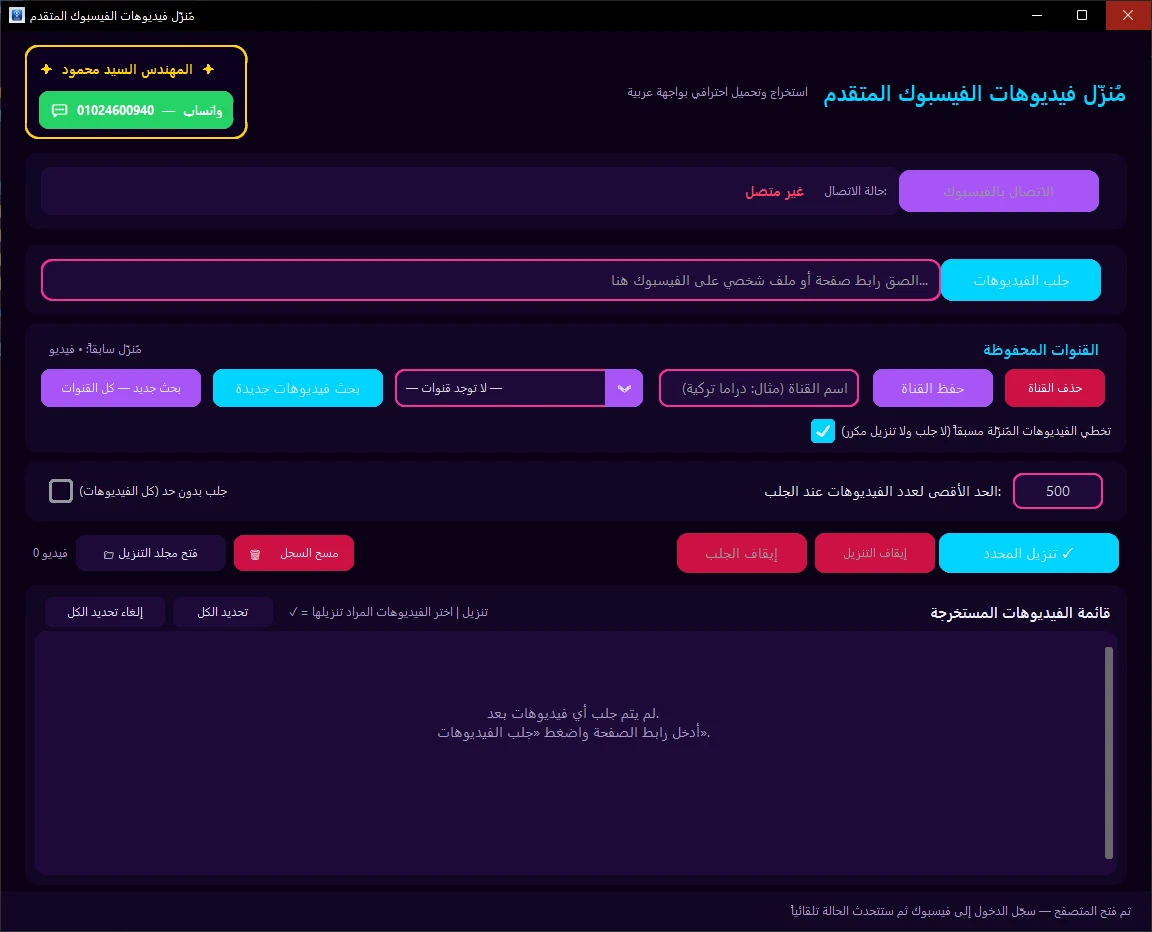Enable جلب بدون حد checkbox
Viewport: 1152px width, 932px height.
pos(61,491)
